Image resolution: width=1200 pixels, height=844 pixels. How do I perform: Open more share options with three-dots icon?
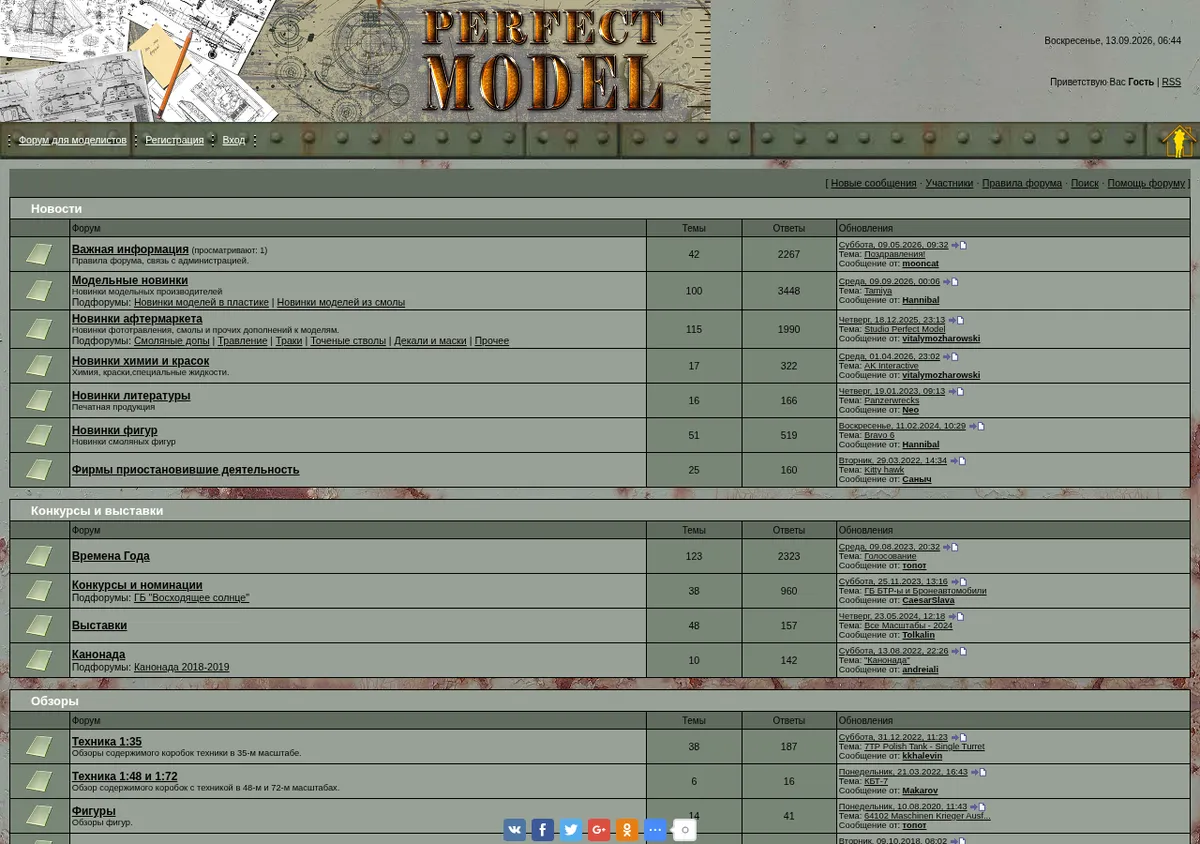655,829
